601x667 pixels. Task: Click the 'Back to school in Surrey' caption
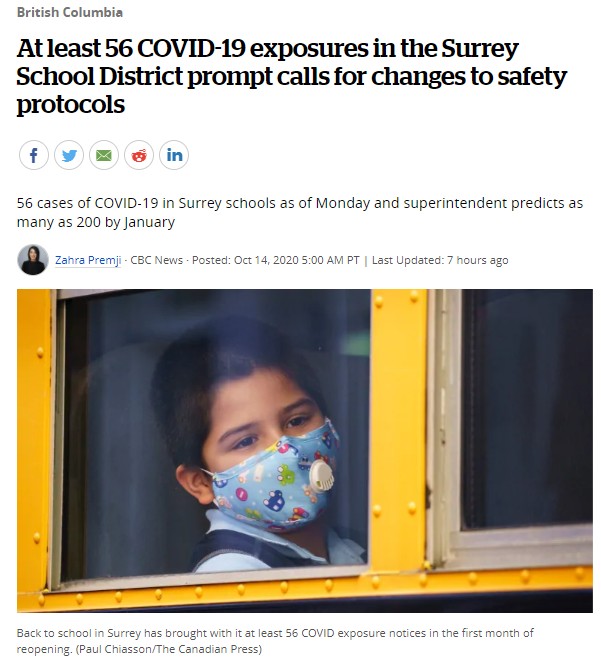[x=275, y=641]
